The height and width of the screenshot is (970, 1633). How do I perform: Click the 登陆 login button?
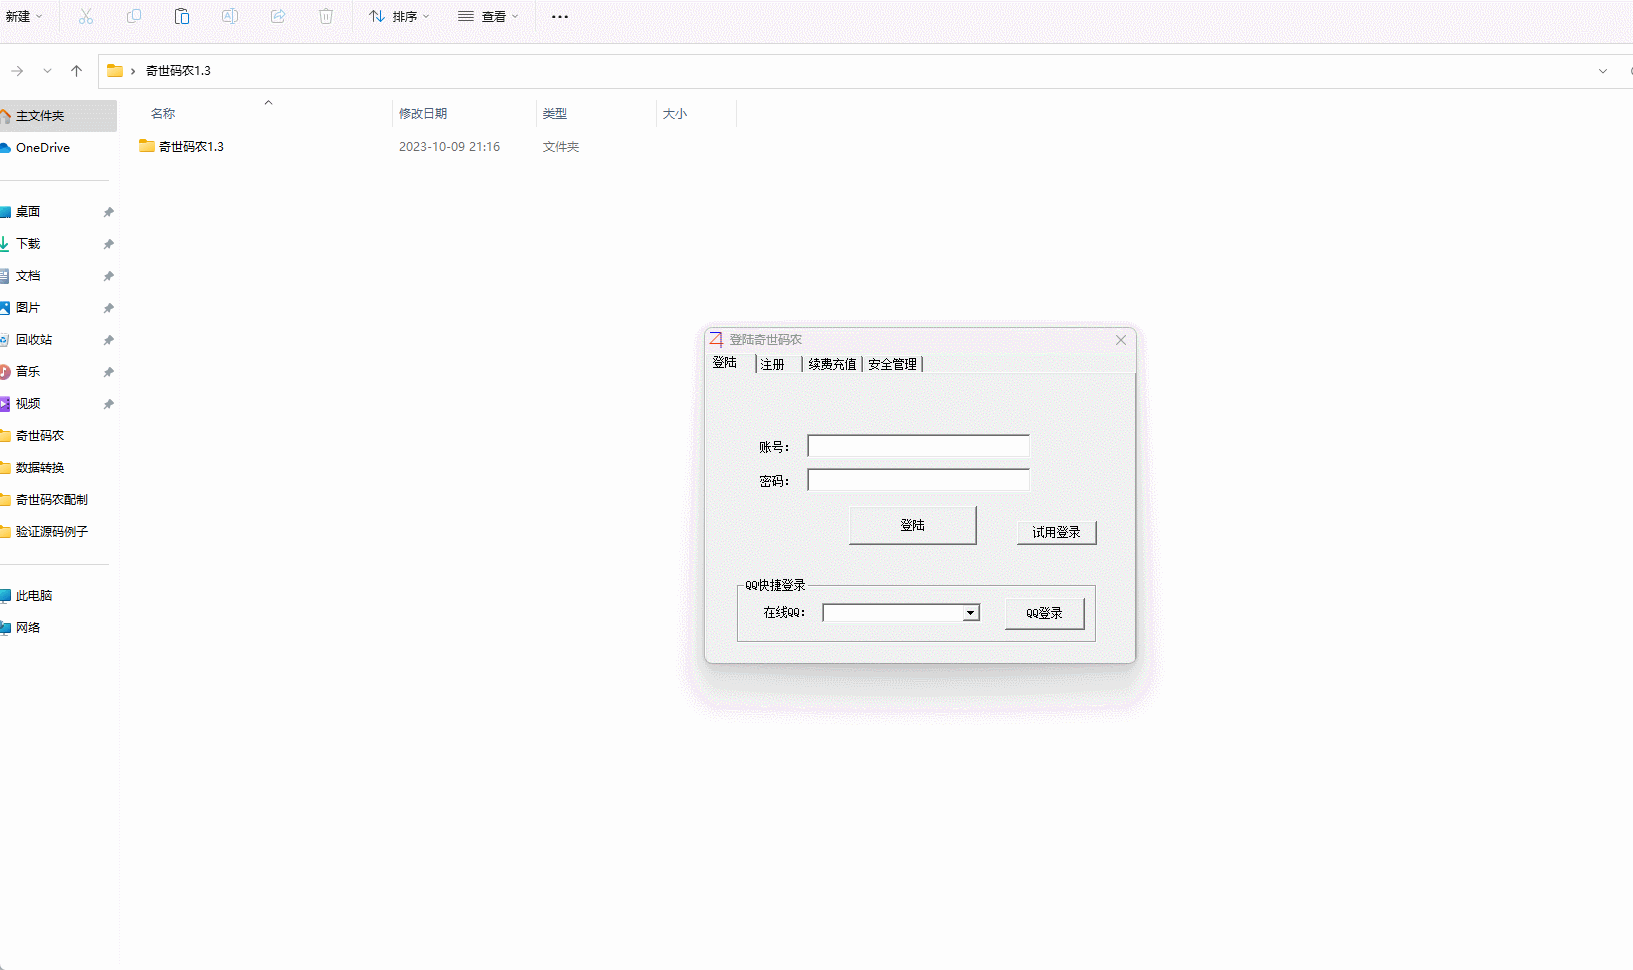[912, 525]
